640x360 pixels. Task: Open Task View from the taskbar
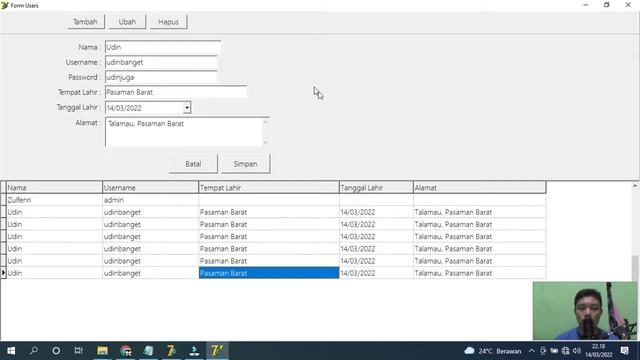click(x=78, y=351)
